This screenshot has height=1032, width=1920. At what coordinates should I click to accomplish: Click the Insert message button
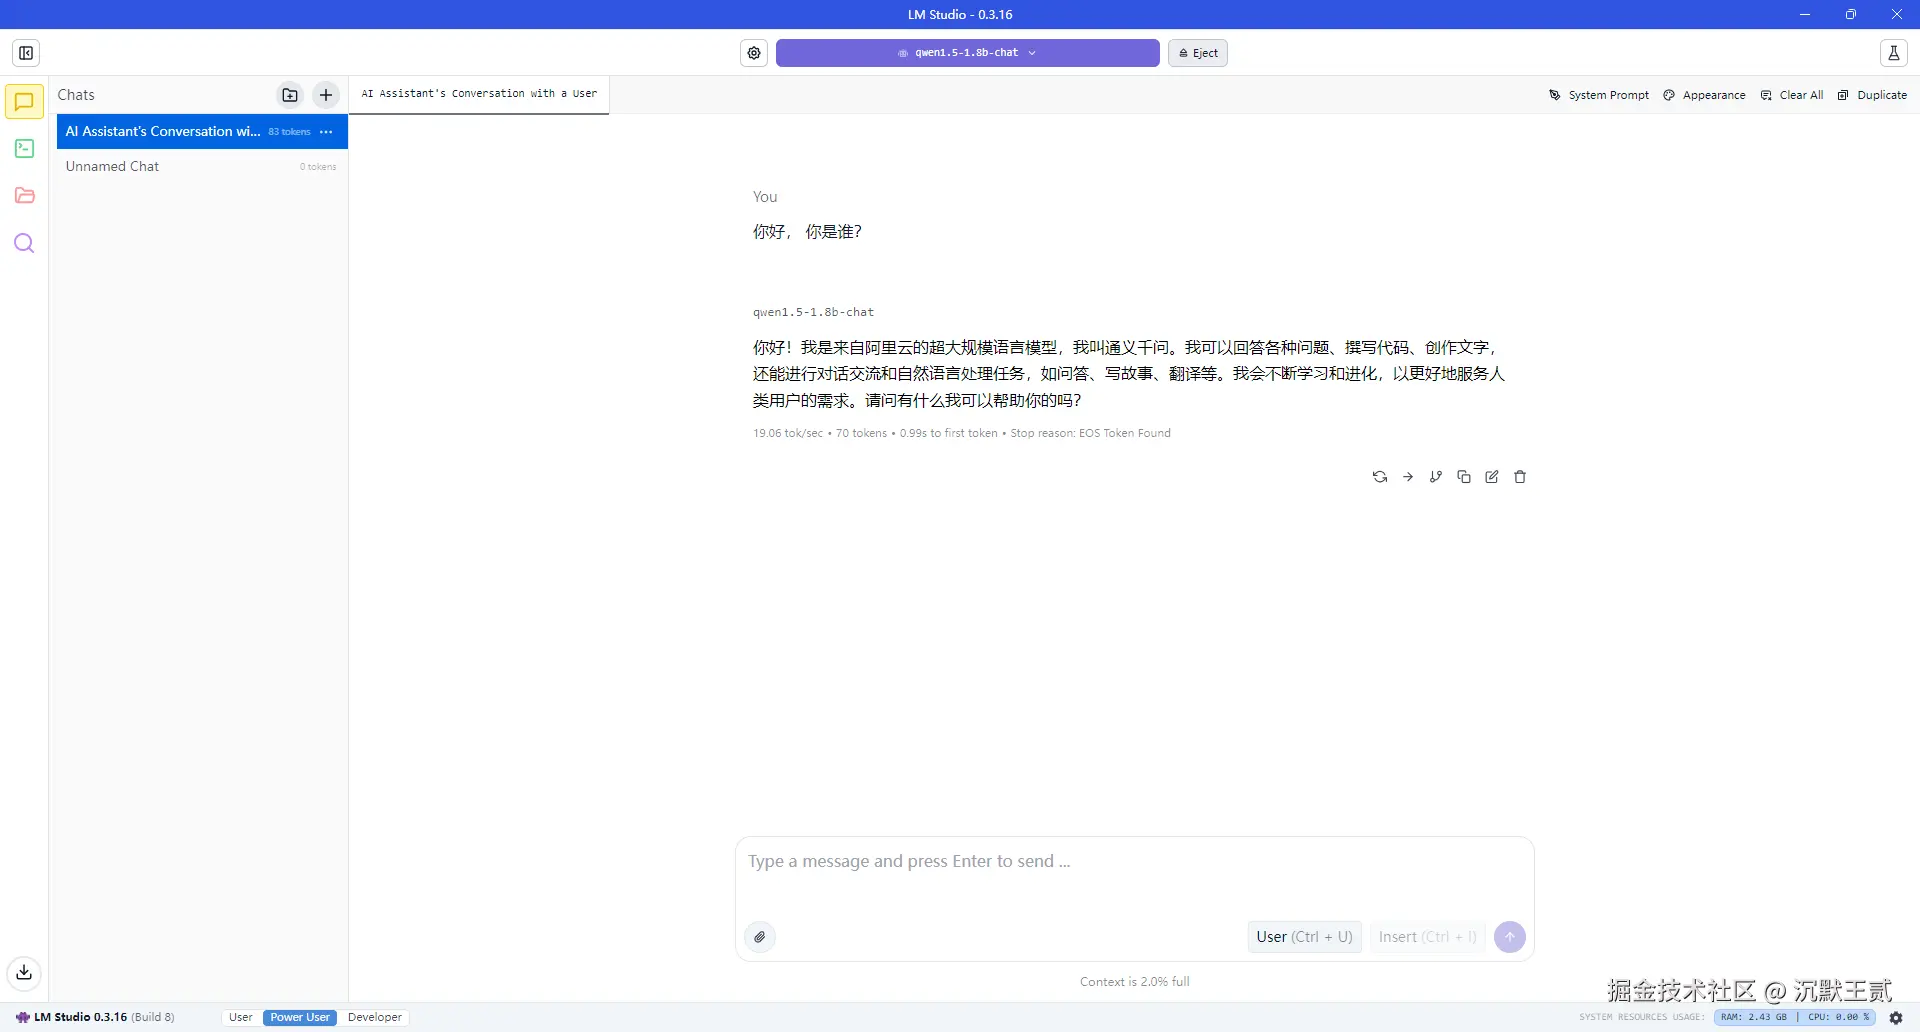pyautogui.click(x=1427, y=937)
